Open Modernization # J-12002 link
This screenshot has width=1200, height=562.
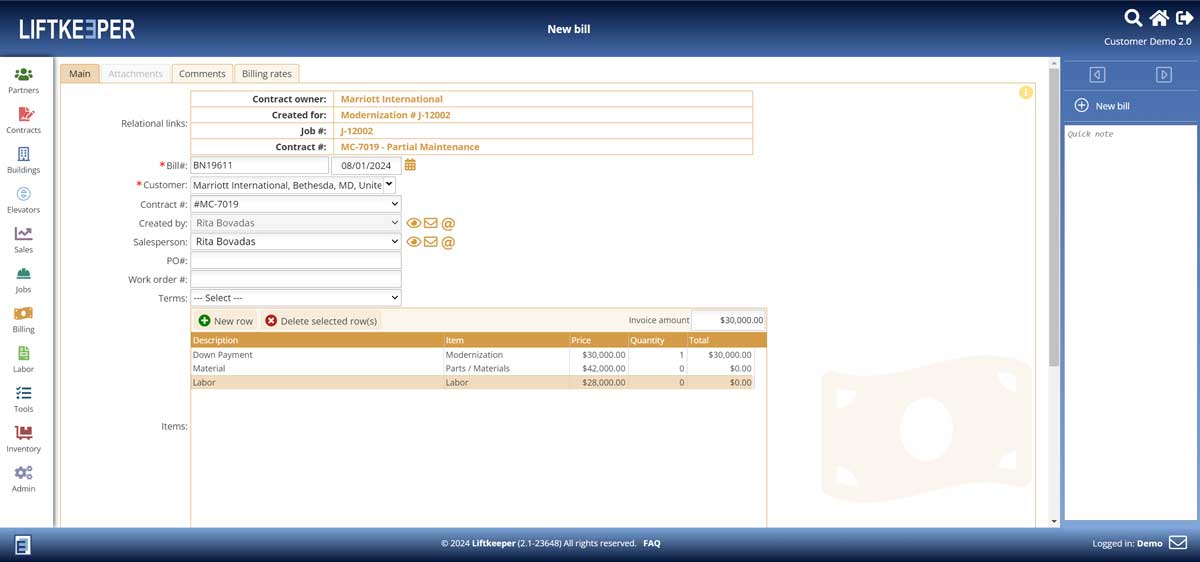(395, 115)
